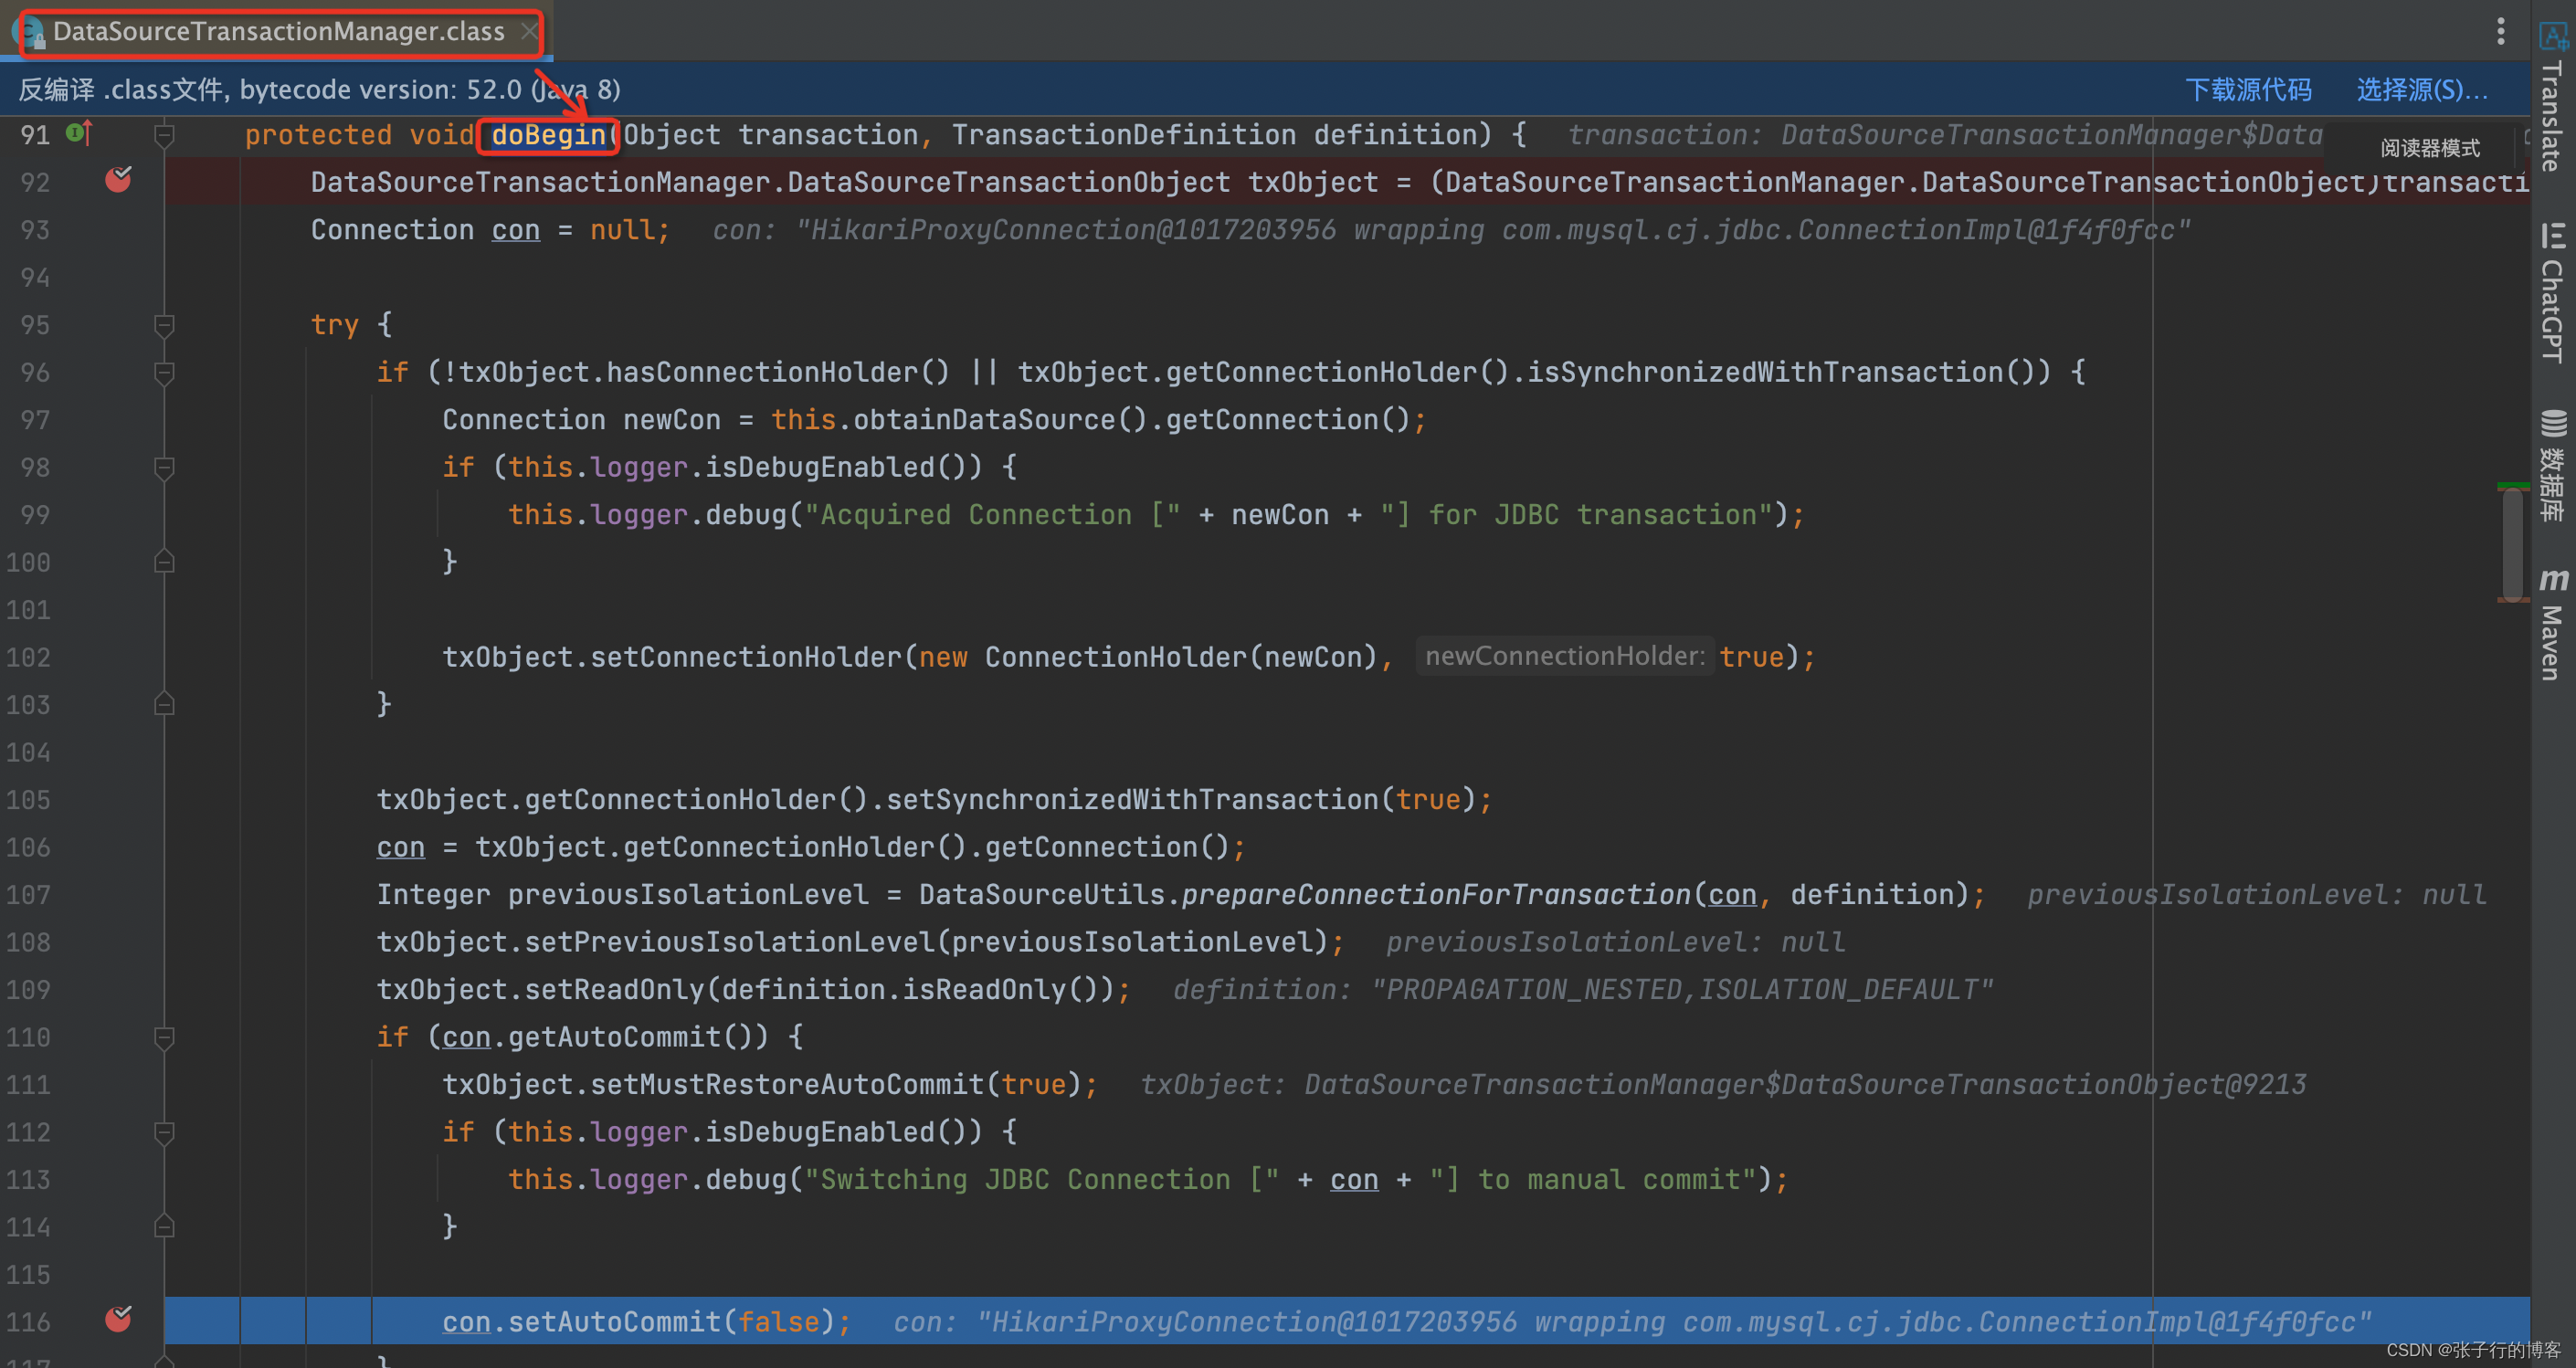This screenshot has width=2576, height=1368.
Task: Collapse the getAutoCommit fold on line 110
Action: point(165,1037)
